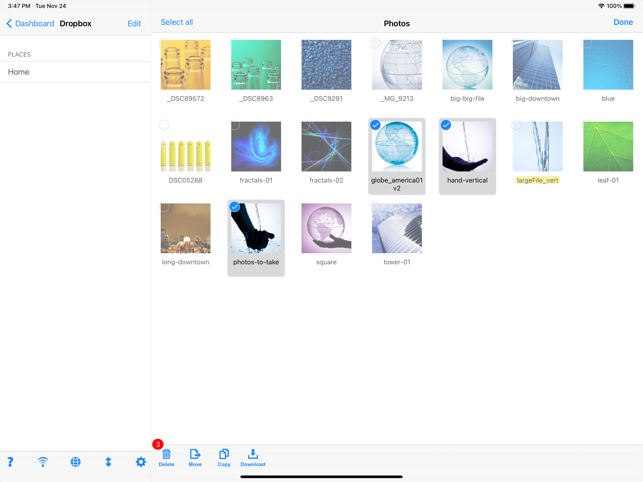Uncheck the hand-vertical photo selection
643x482 pixels.
coord(446,125)
